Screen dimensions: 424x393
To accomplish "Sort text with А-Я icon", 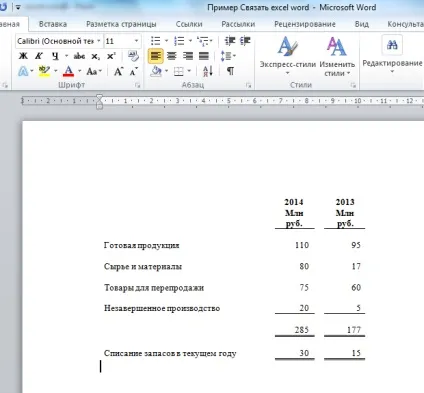I will 208,71.
